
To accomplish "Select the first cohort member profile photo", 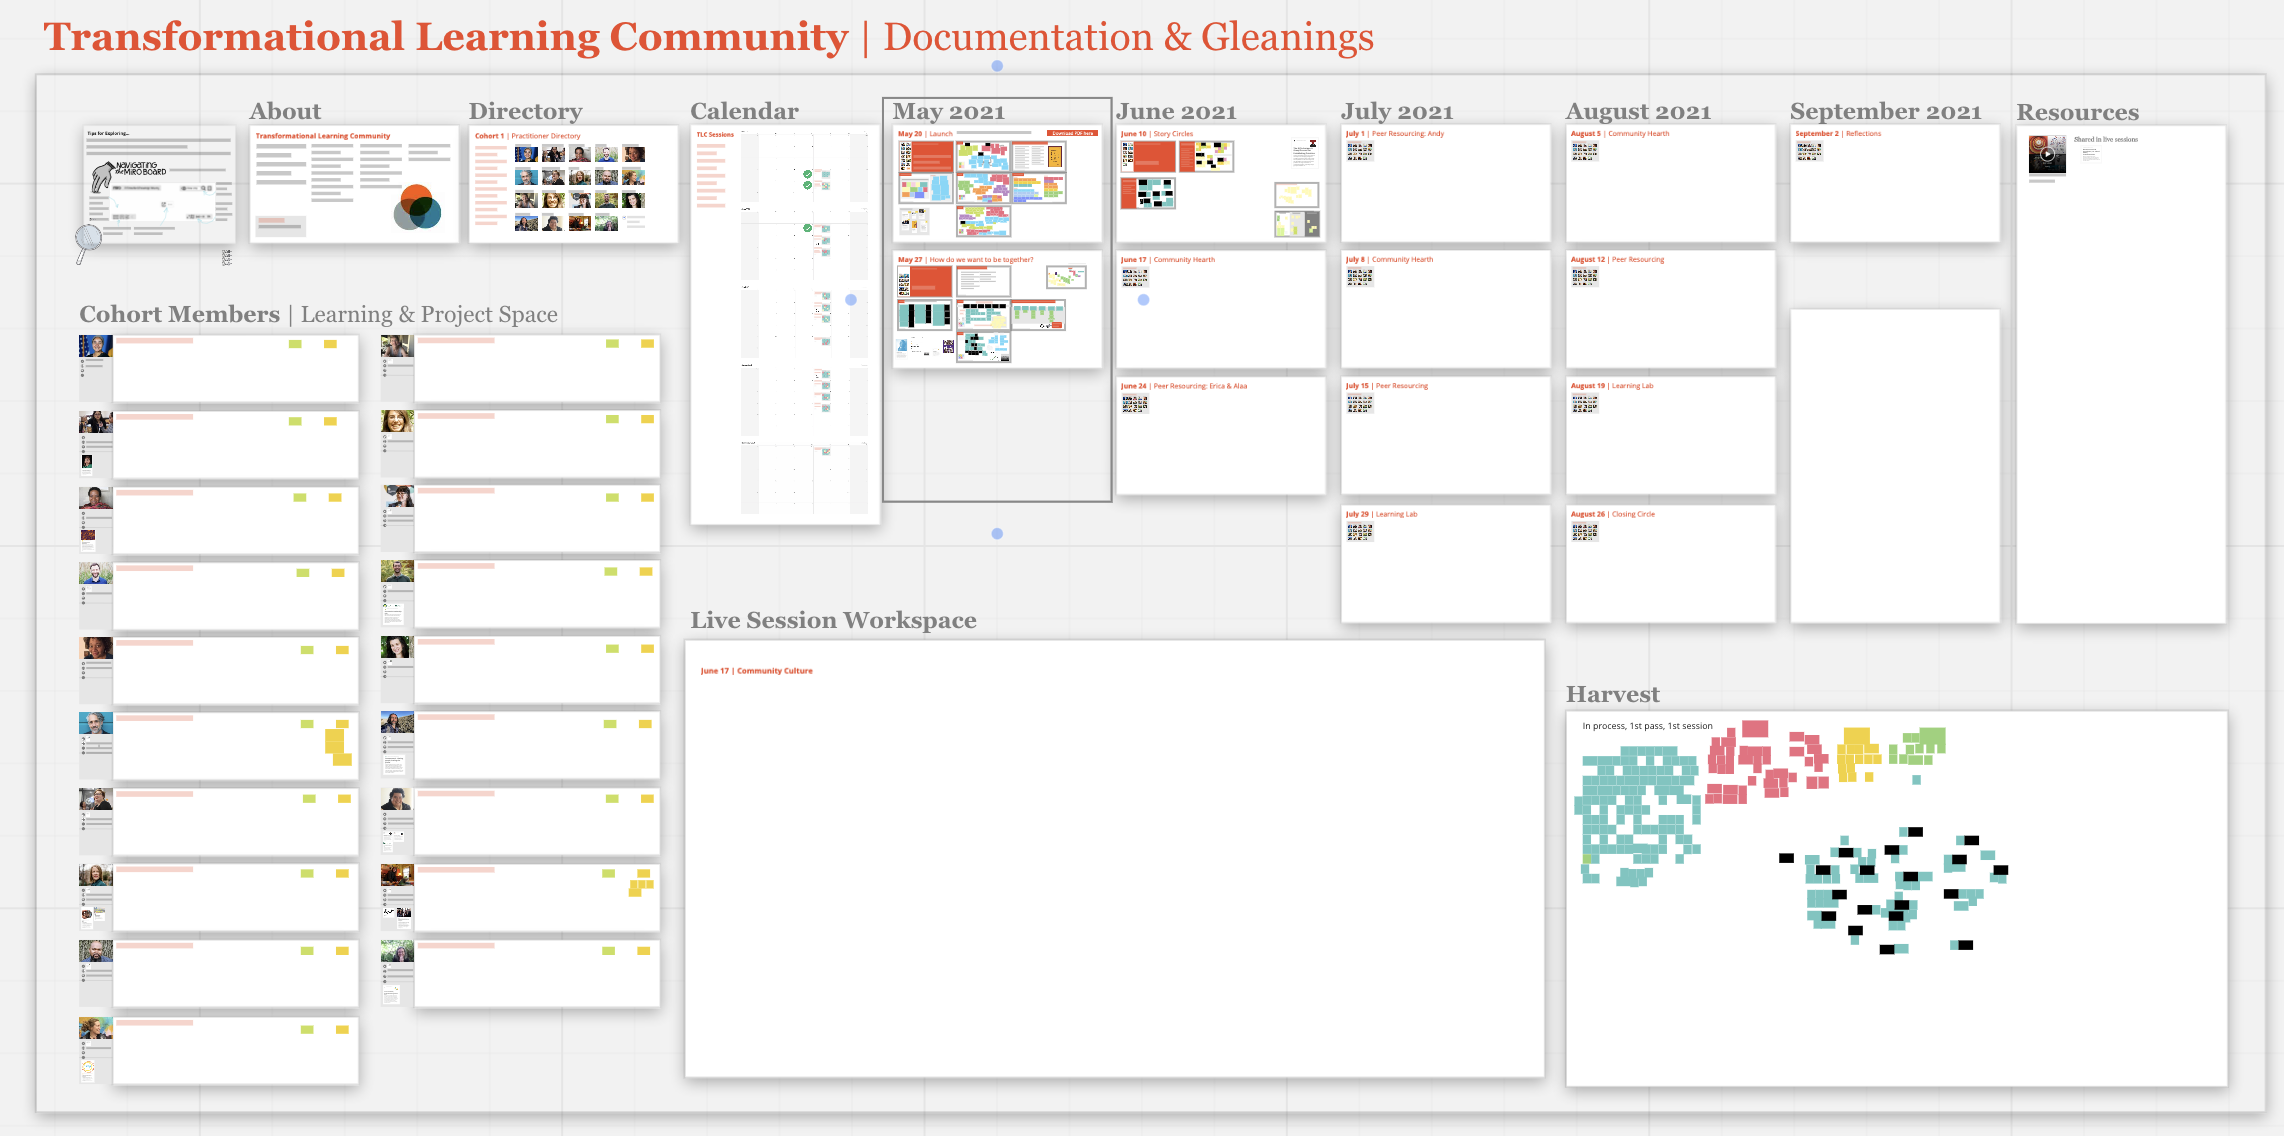I will (x=96, y=346).
